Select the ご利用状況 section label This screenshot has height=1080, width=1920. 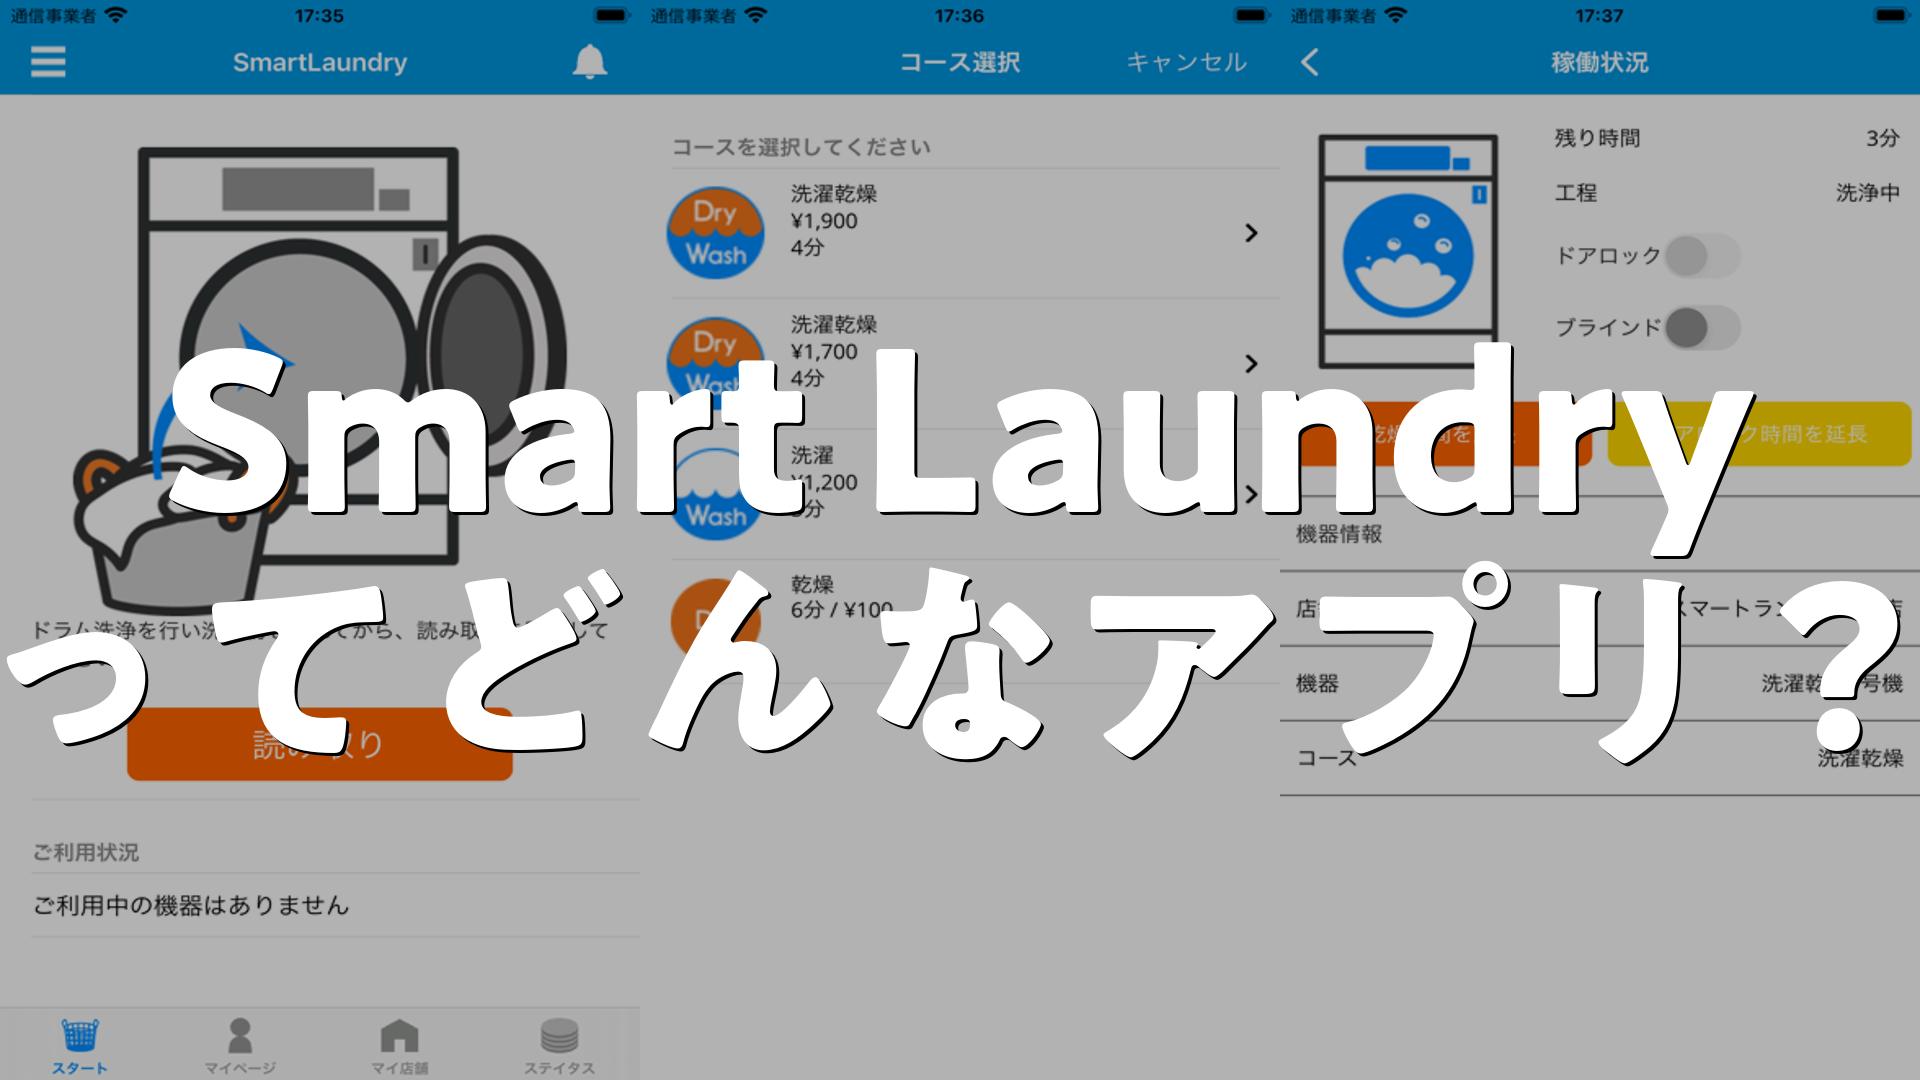(x=86, y=852)
